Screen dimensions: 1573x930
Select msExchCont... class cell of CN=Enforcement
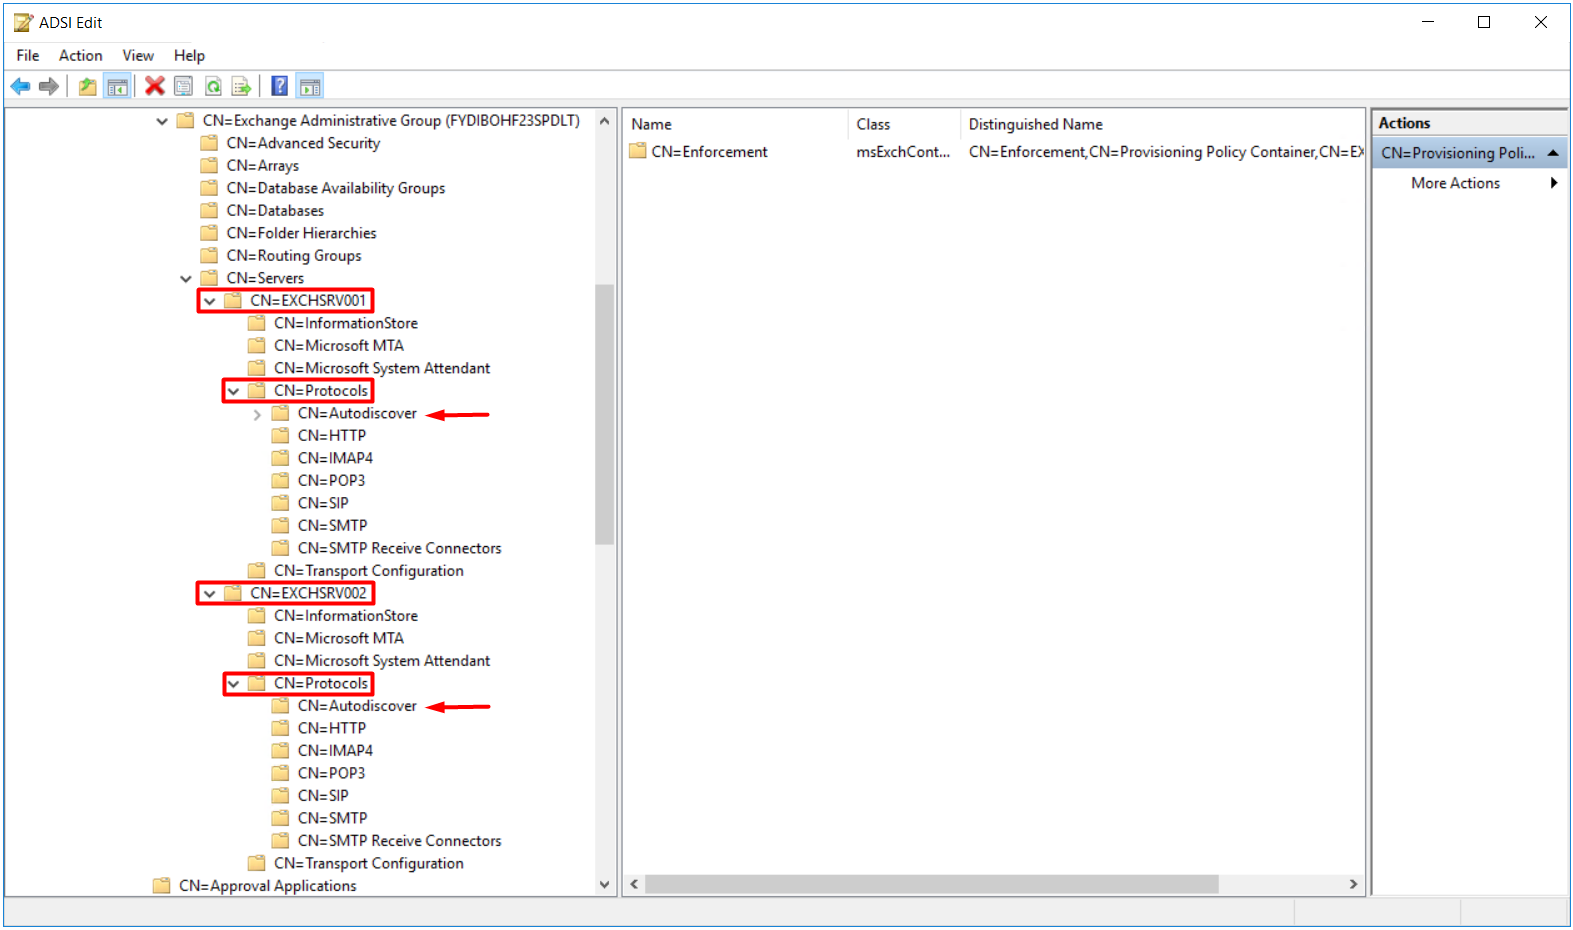point(903,152)
